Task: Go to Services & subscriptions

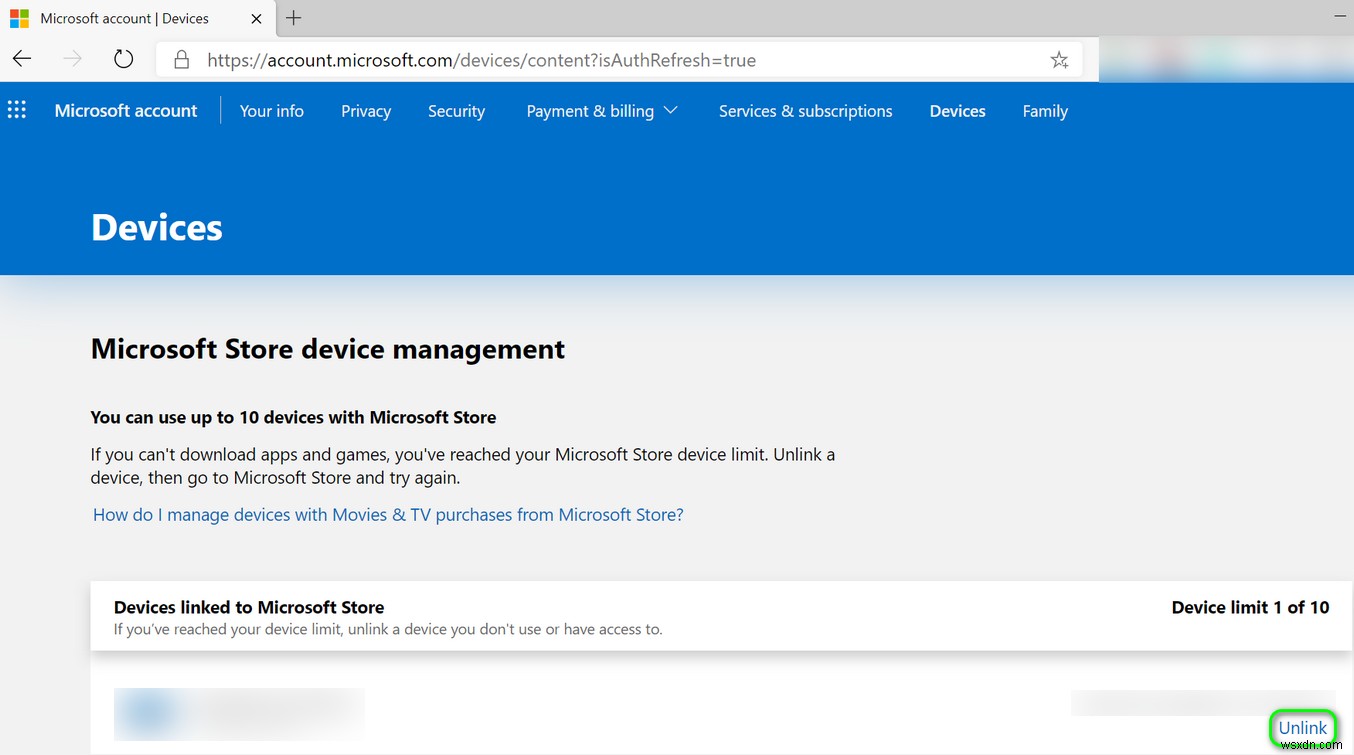Action: pos(805,111)
